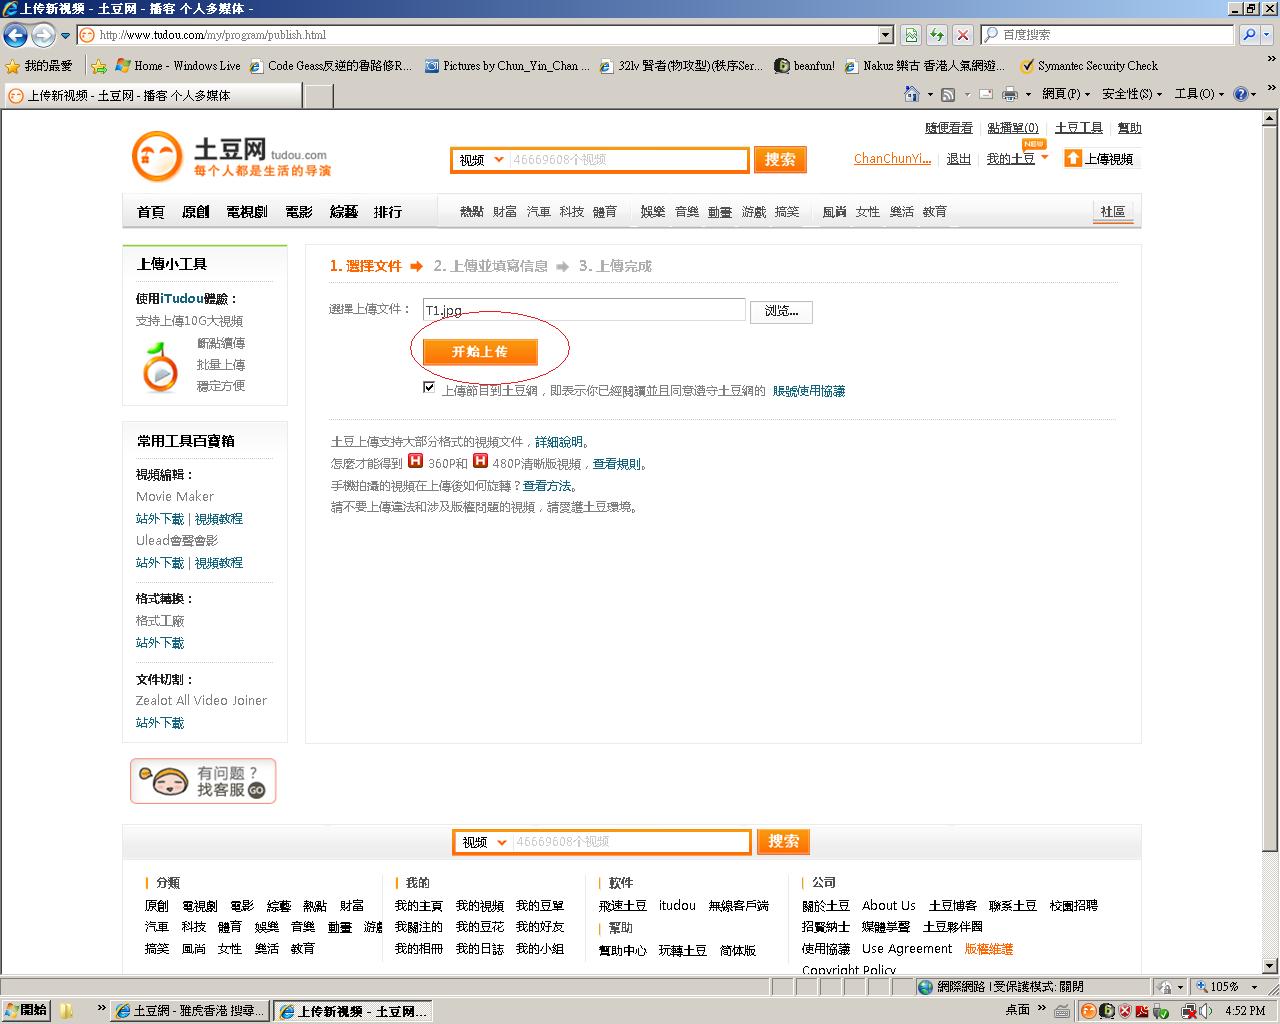This screenshot has width=1280, height=1024.
Task: Click the Stop loading X icon
Action: click(962, 35)
